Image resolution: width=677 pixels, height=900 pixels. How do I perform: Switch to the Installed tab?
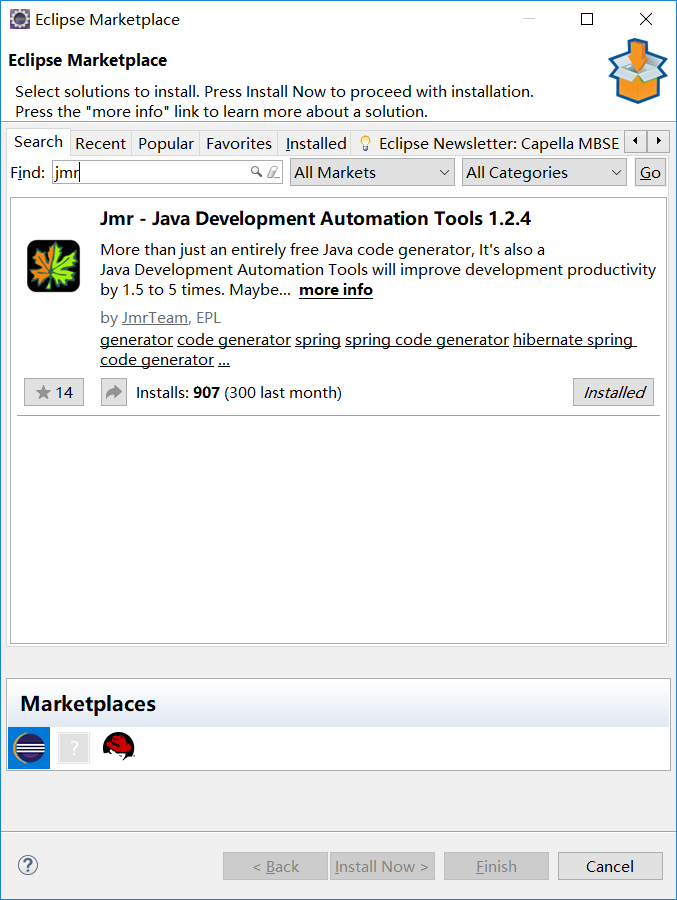(316, 143)
